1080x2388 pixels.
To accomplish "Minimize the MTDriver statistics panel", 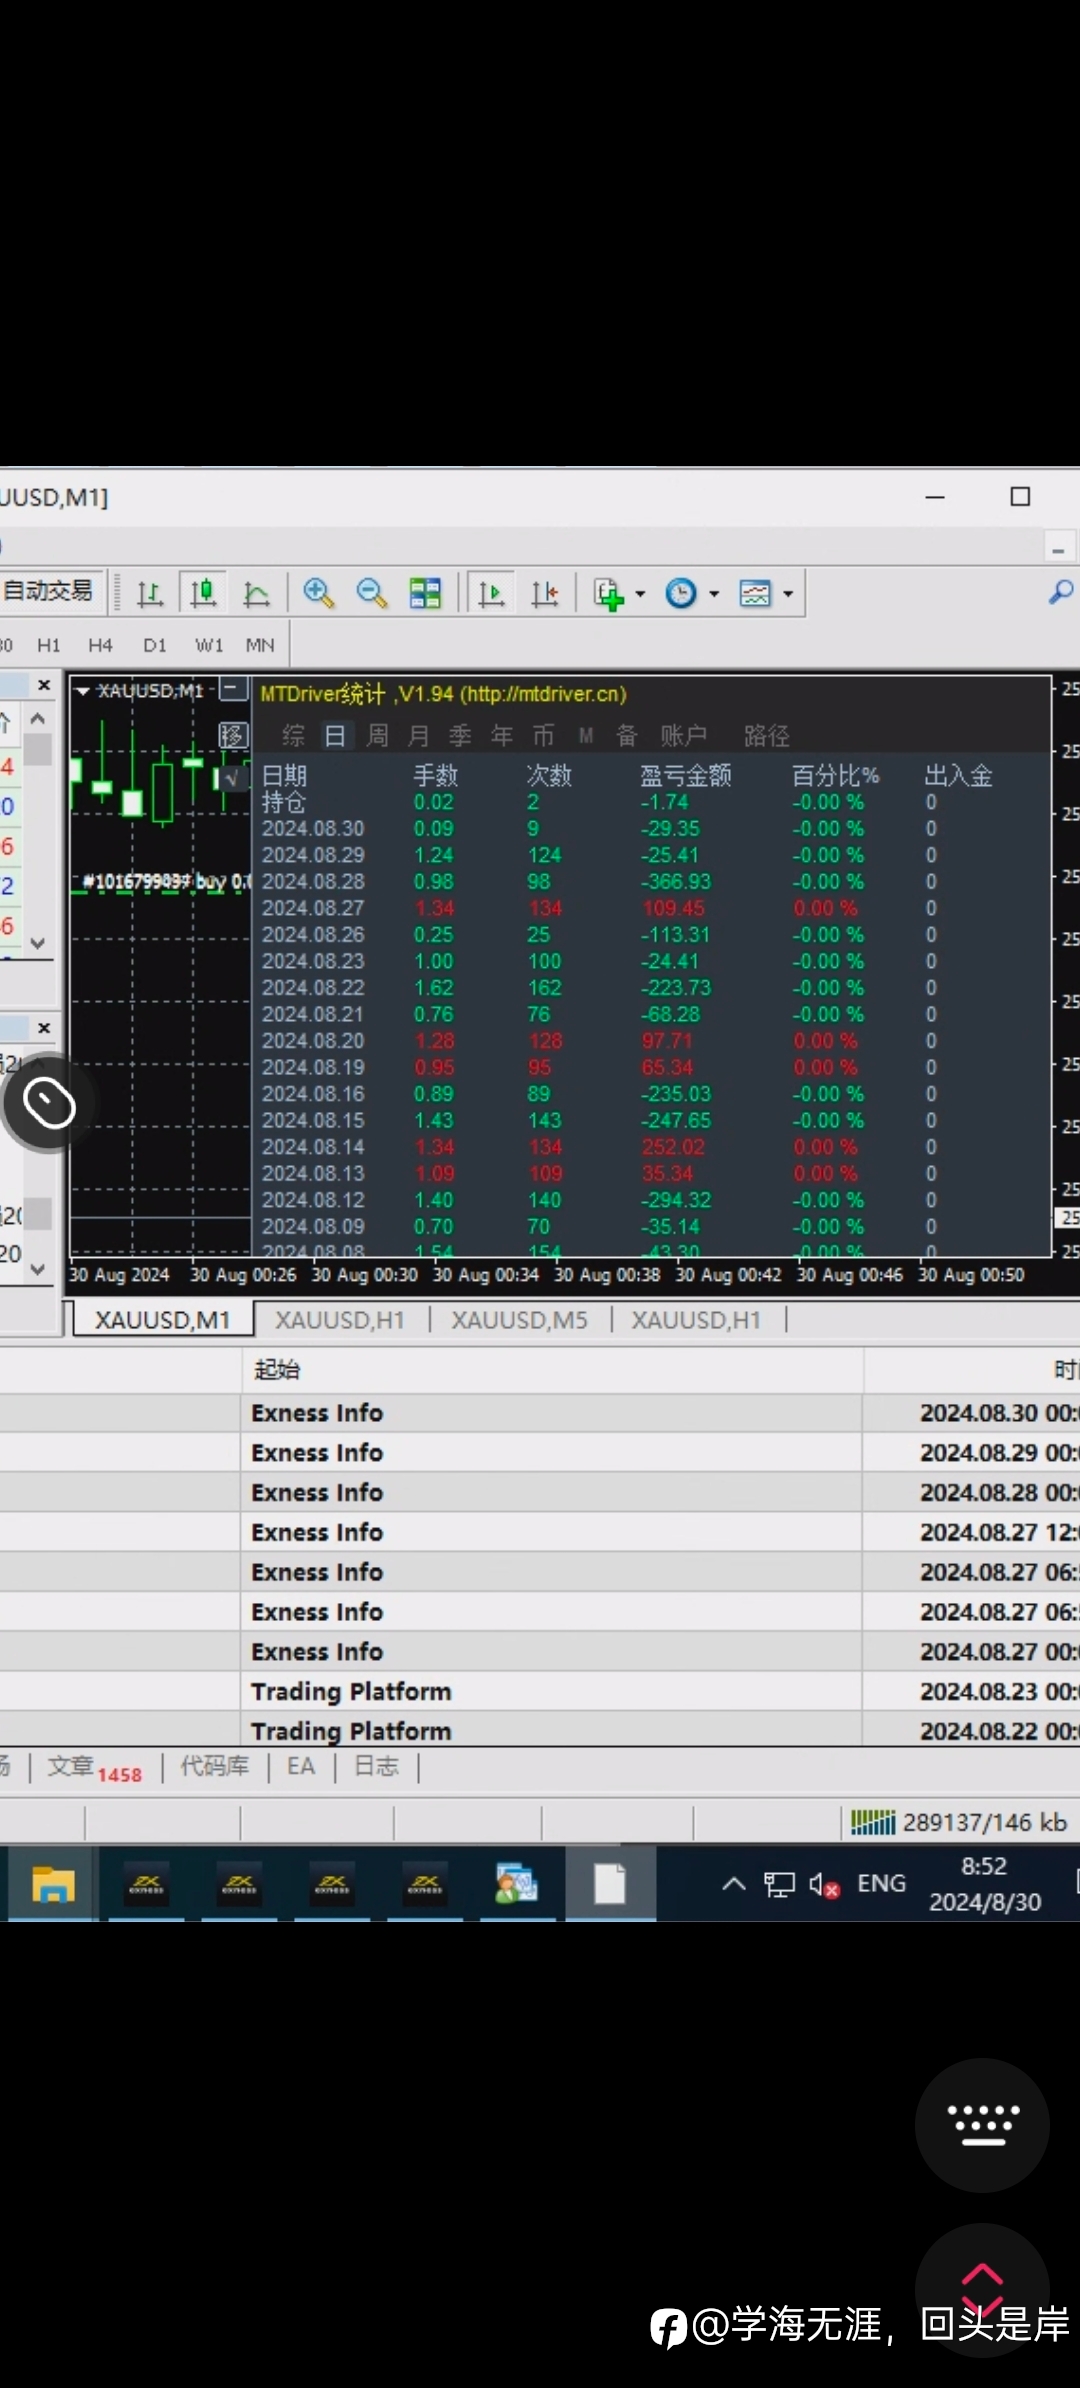I will 233,689.
